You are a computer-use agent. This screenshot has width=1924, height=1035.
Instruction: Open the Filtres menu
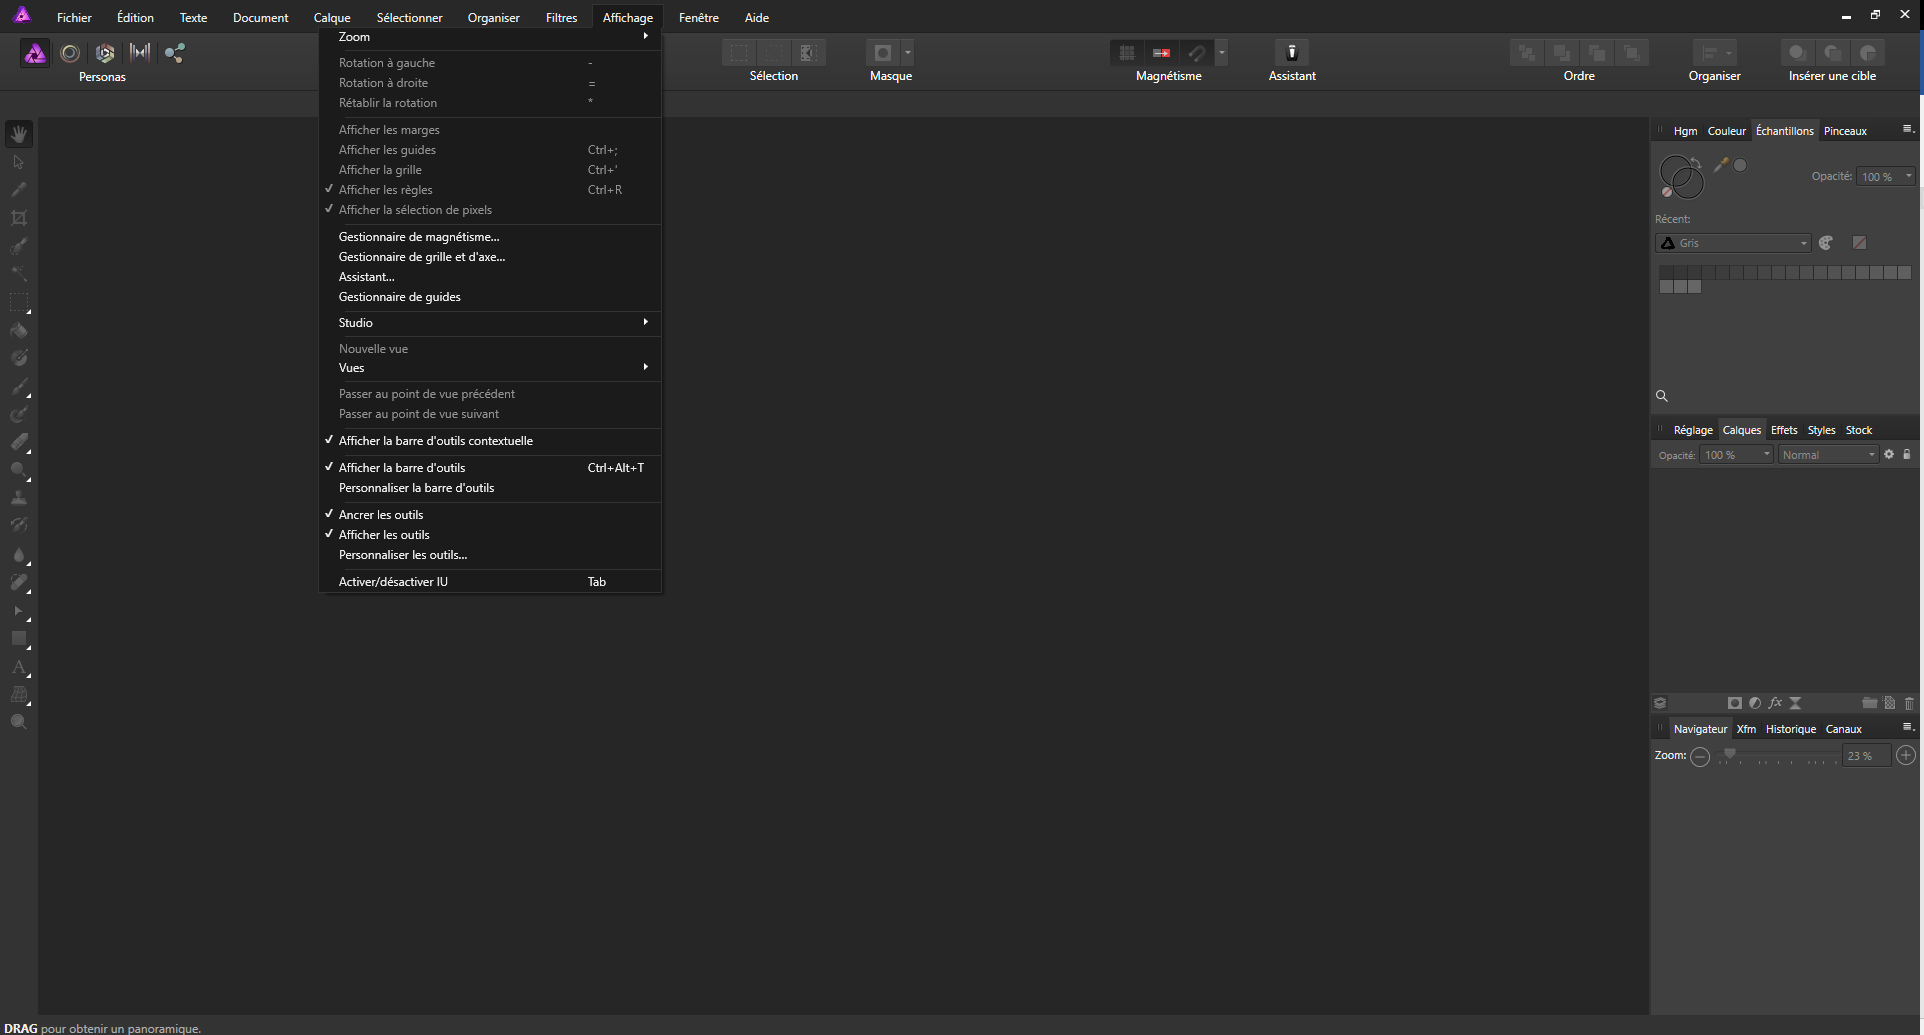point(562,18)
